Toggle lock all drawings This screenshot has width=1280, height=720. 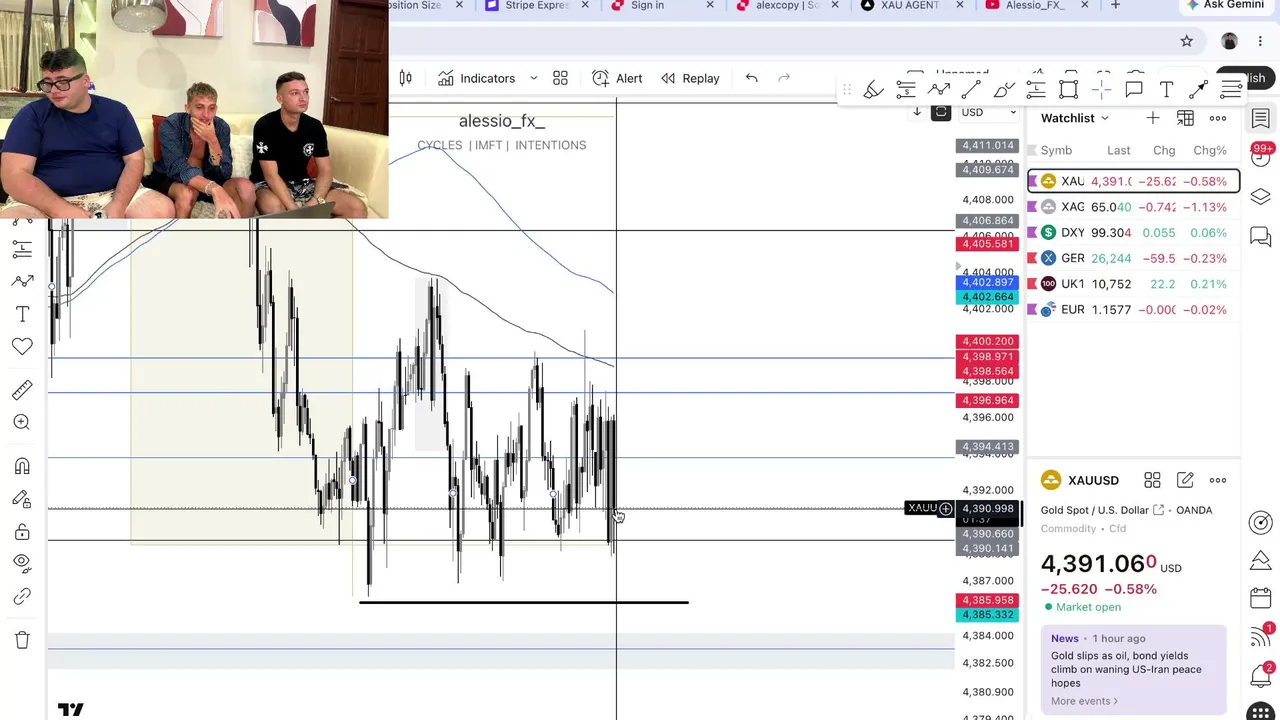(22, 531)
